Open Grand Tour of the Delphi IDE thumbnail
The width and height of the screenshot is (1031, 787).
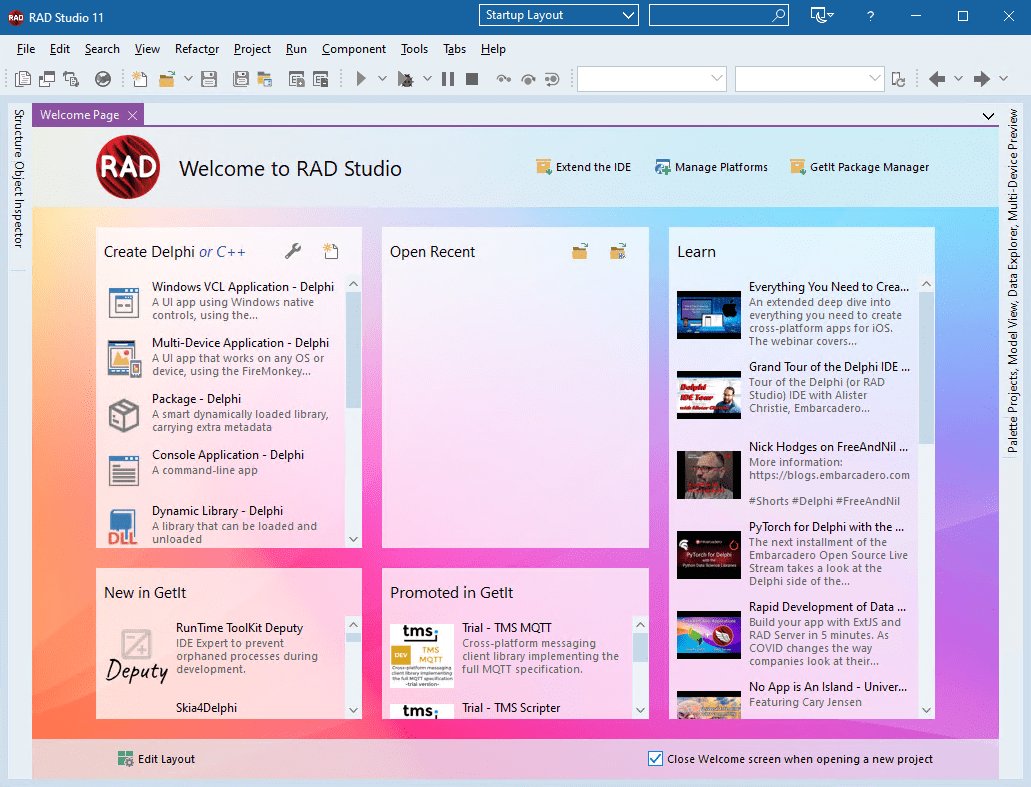pos(709,394)
